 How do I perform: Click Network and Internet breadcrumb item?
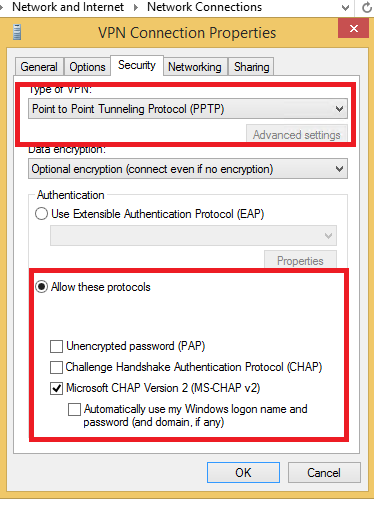68,7
